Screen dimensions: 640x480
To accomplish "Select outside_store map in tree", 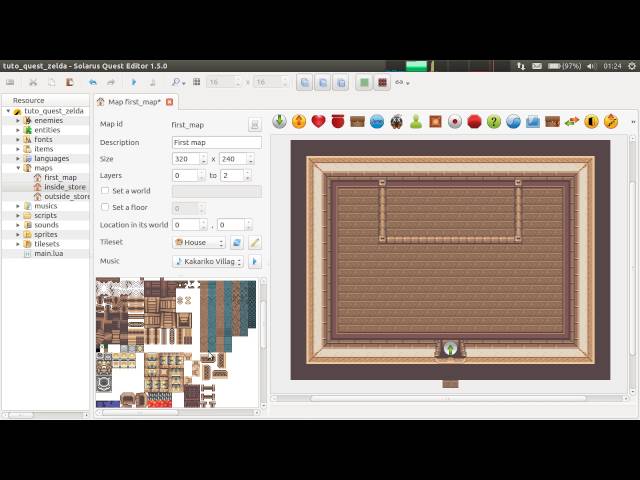I will (67, 196).
